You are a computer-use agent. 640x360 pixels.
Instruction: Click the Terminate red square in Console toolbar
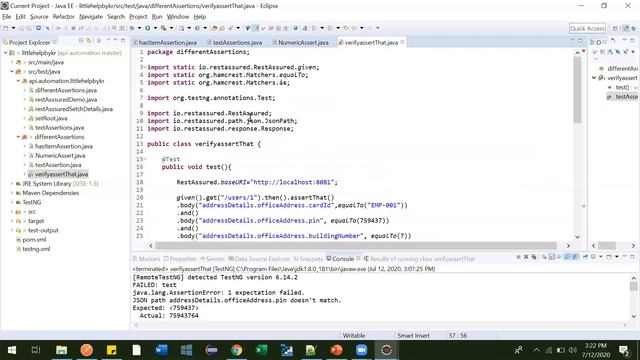click(x=518, y=257)
